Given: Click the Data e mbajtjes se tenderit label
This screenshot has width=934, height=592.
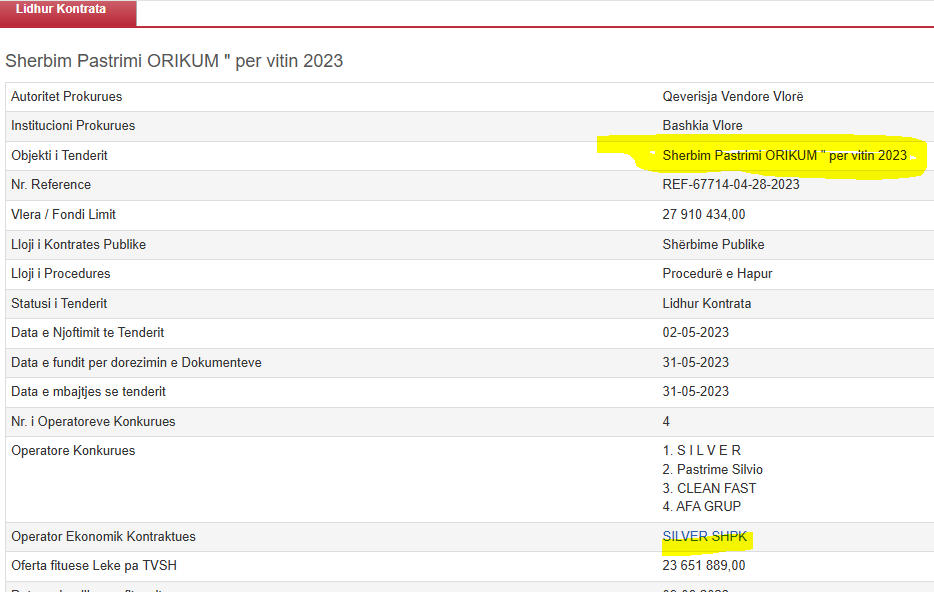Looking at the screenshot, I should coord(89,392).
